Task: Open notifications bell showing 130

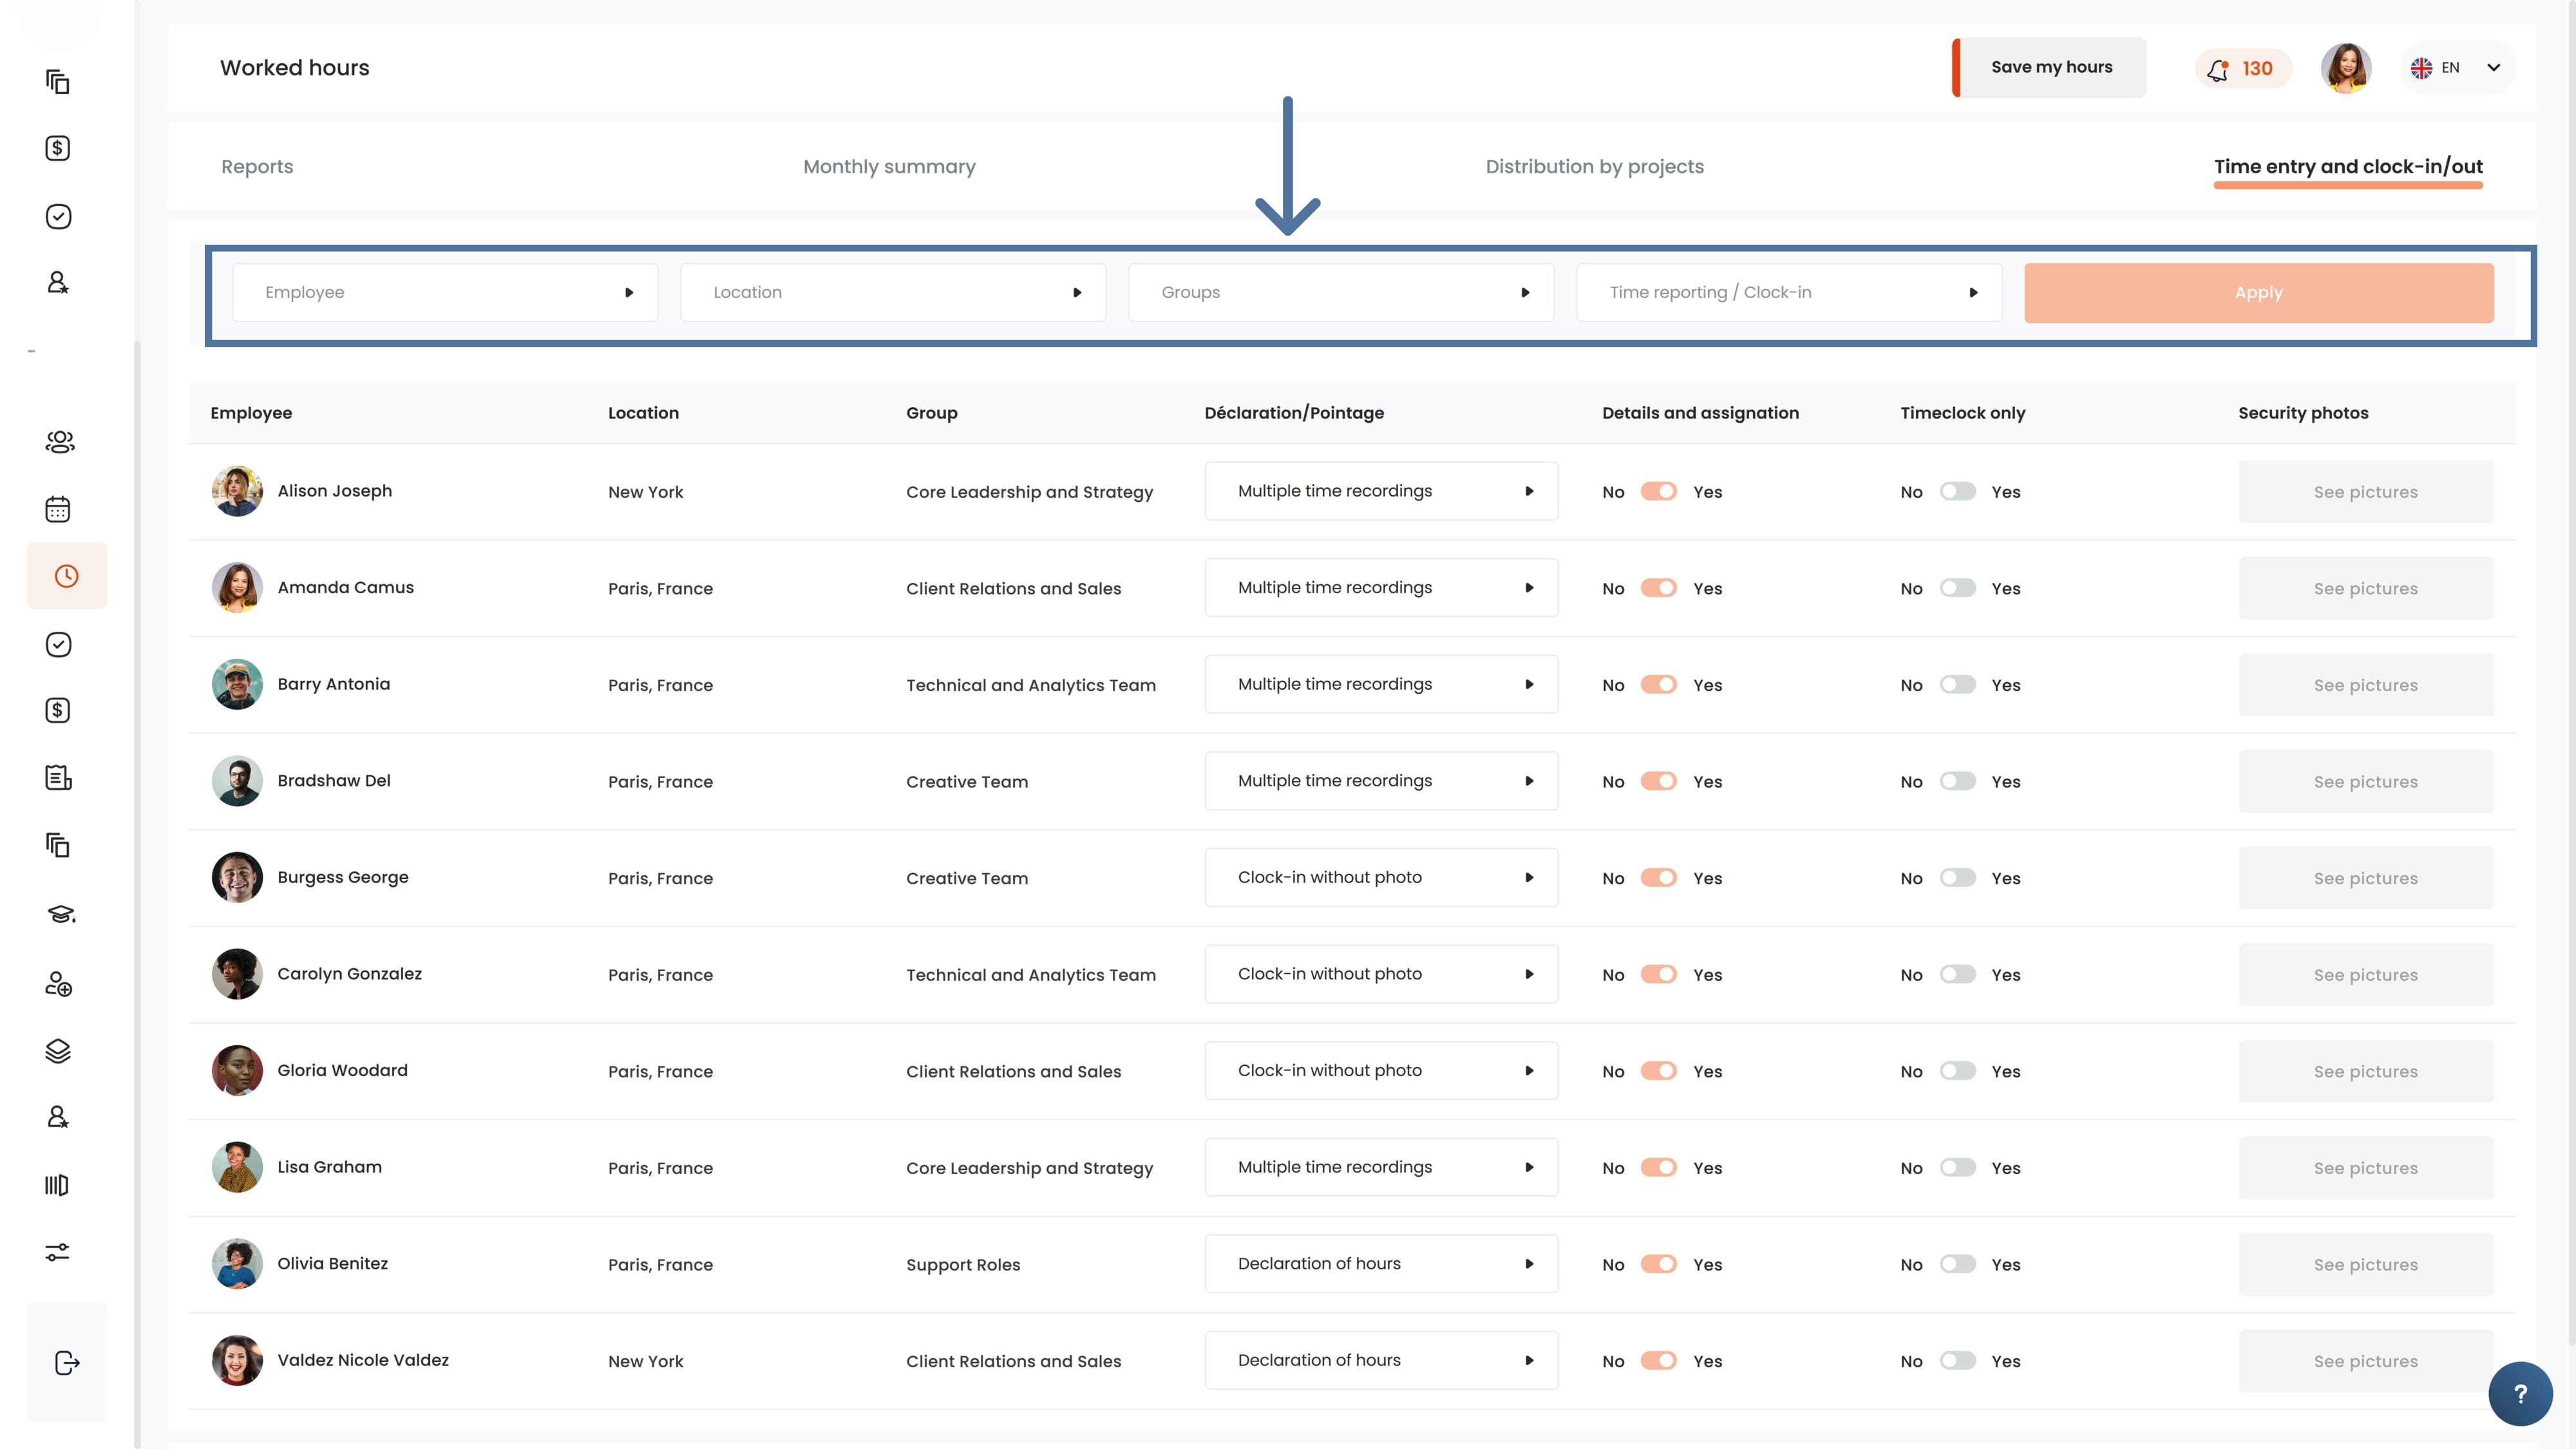Action: 2242,68
